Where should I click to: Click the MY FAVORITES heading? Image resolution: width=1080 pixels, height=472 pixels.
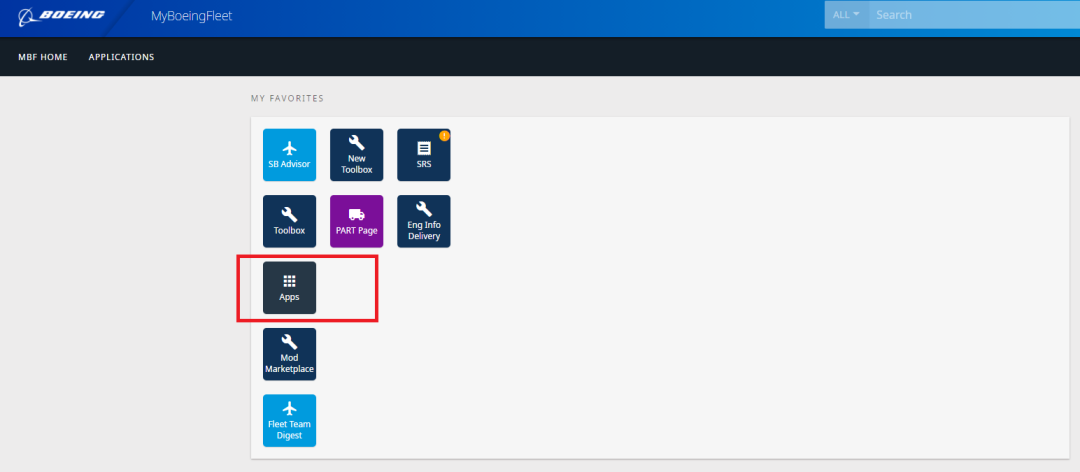pyautogui.click(x=287, y=99)
